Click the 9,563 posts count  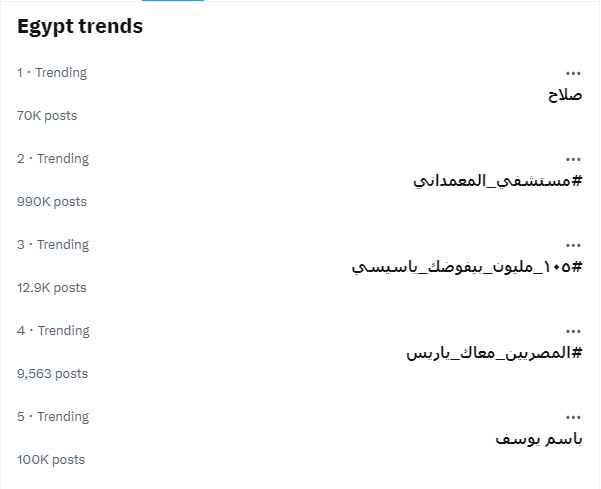[x=52, y=374]
